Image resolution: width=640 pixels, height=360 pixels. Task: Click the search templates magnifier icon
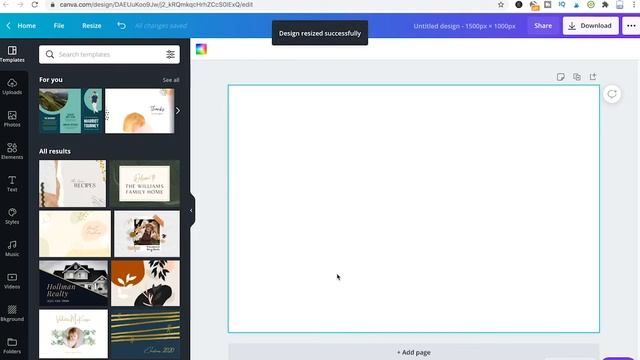(50, 54)
